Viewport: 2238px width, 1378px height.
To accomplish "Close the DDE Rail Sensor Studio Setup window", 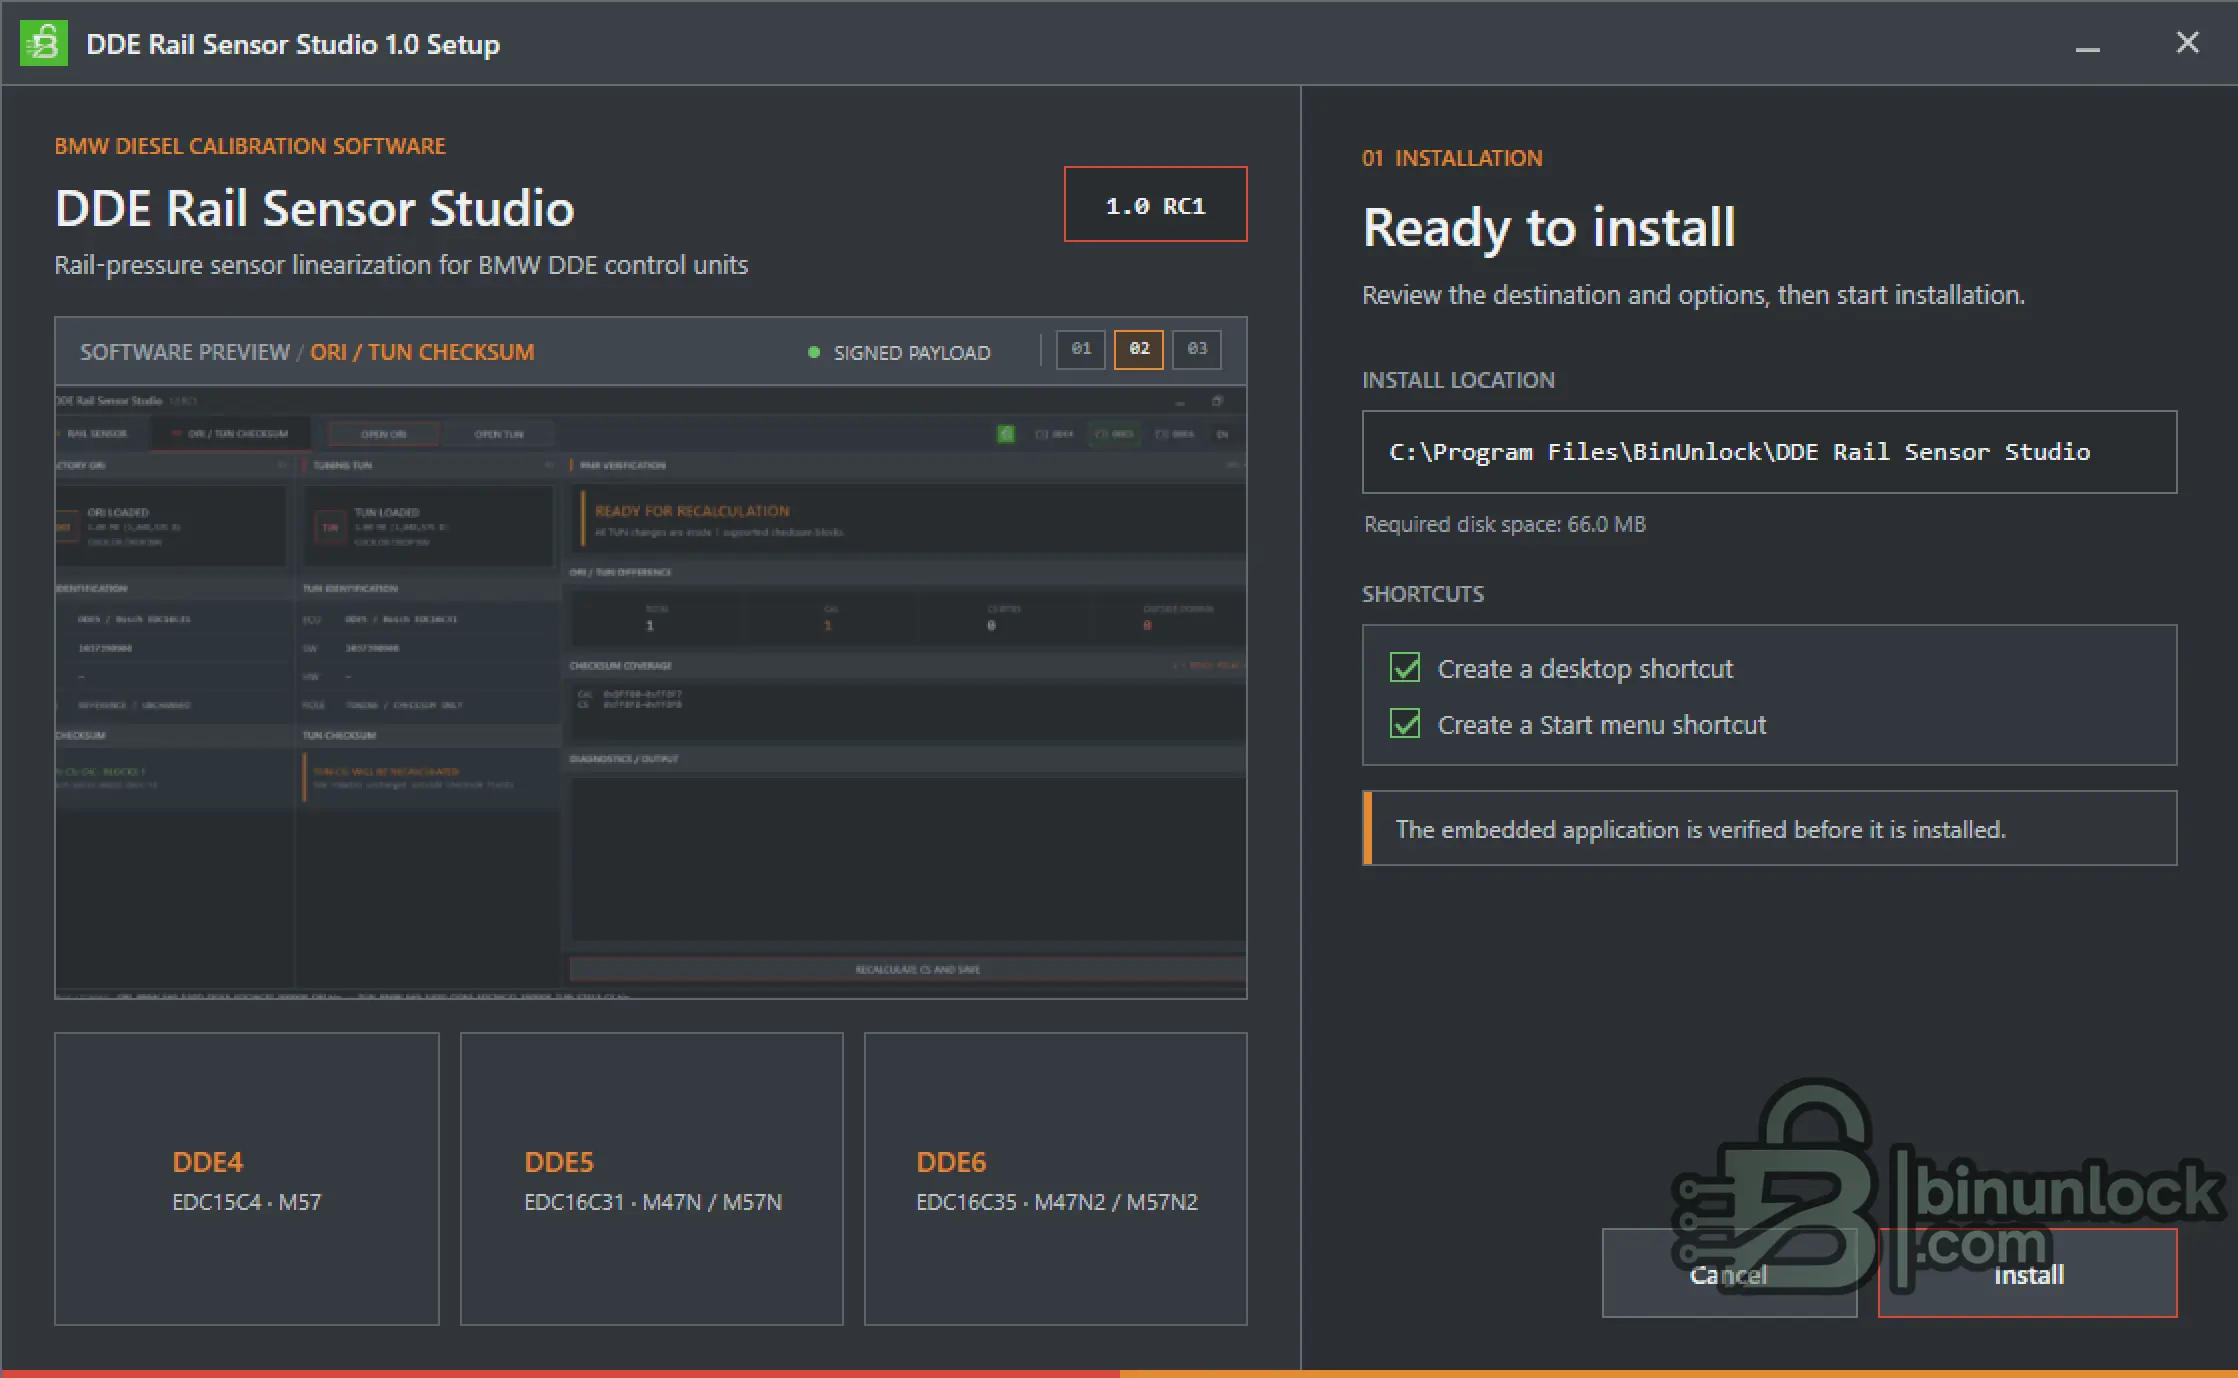I will point(2187,43).
